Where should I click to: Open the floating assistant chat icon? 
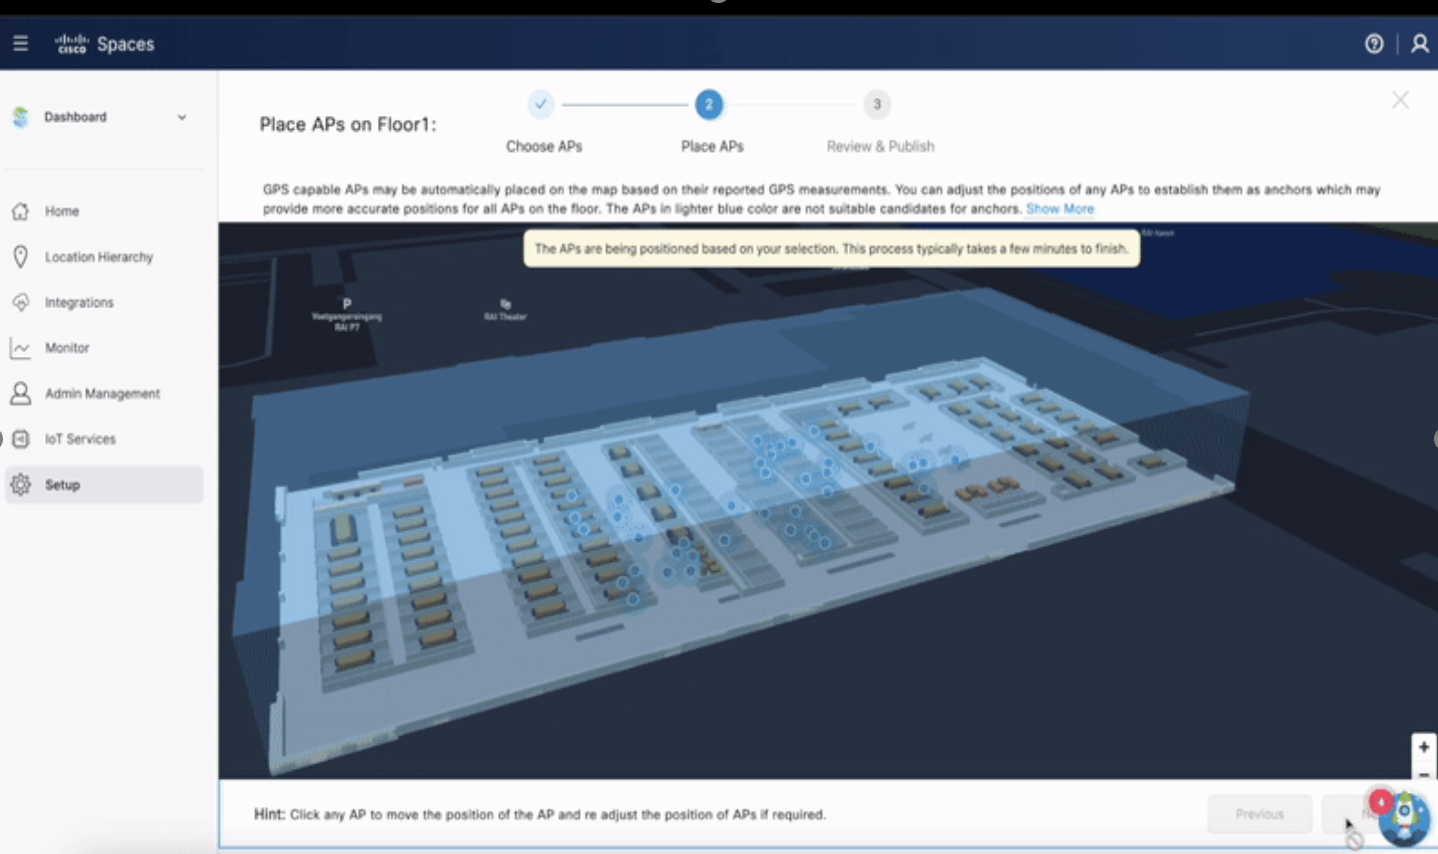coord(1405,816)
